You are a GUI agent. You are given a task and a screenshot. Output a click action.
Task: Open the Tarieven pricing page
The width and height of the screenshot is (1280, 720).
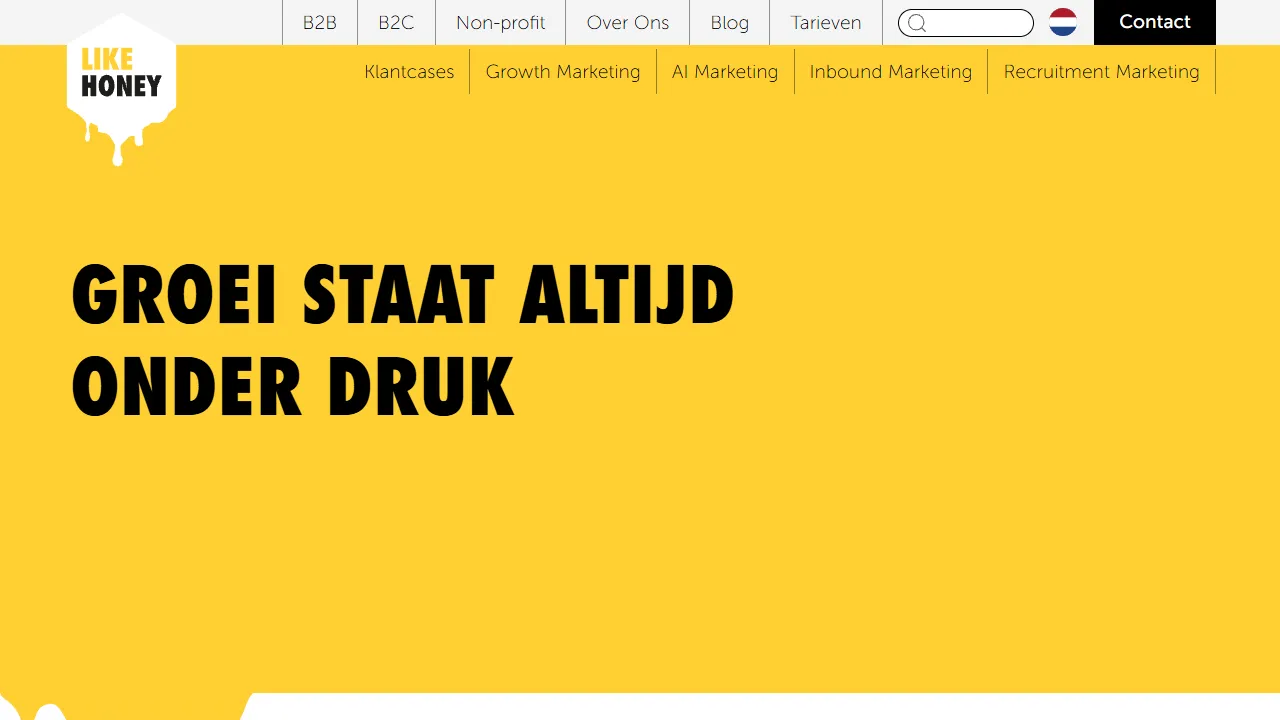click(825, 22)
